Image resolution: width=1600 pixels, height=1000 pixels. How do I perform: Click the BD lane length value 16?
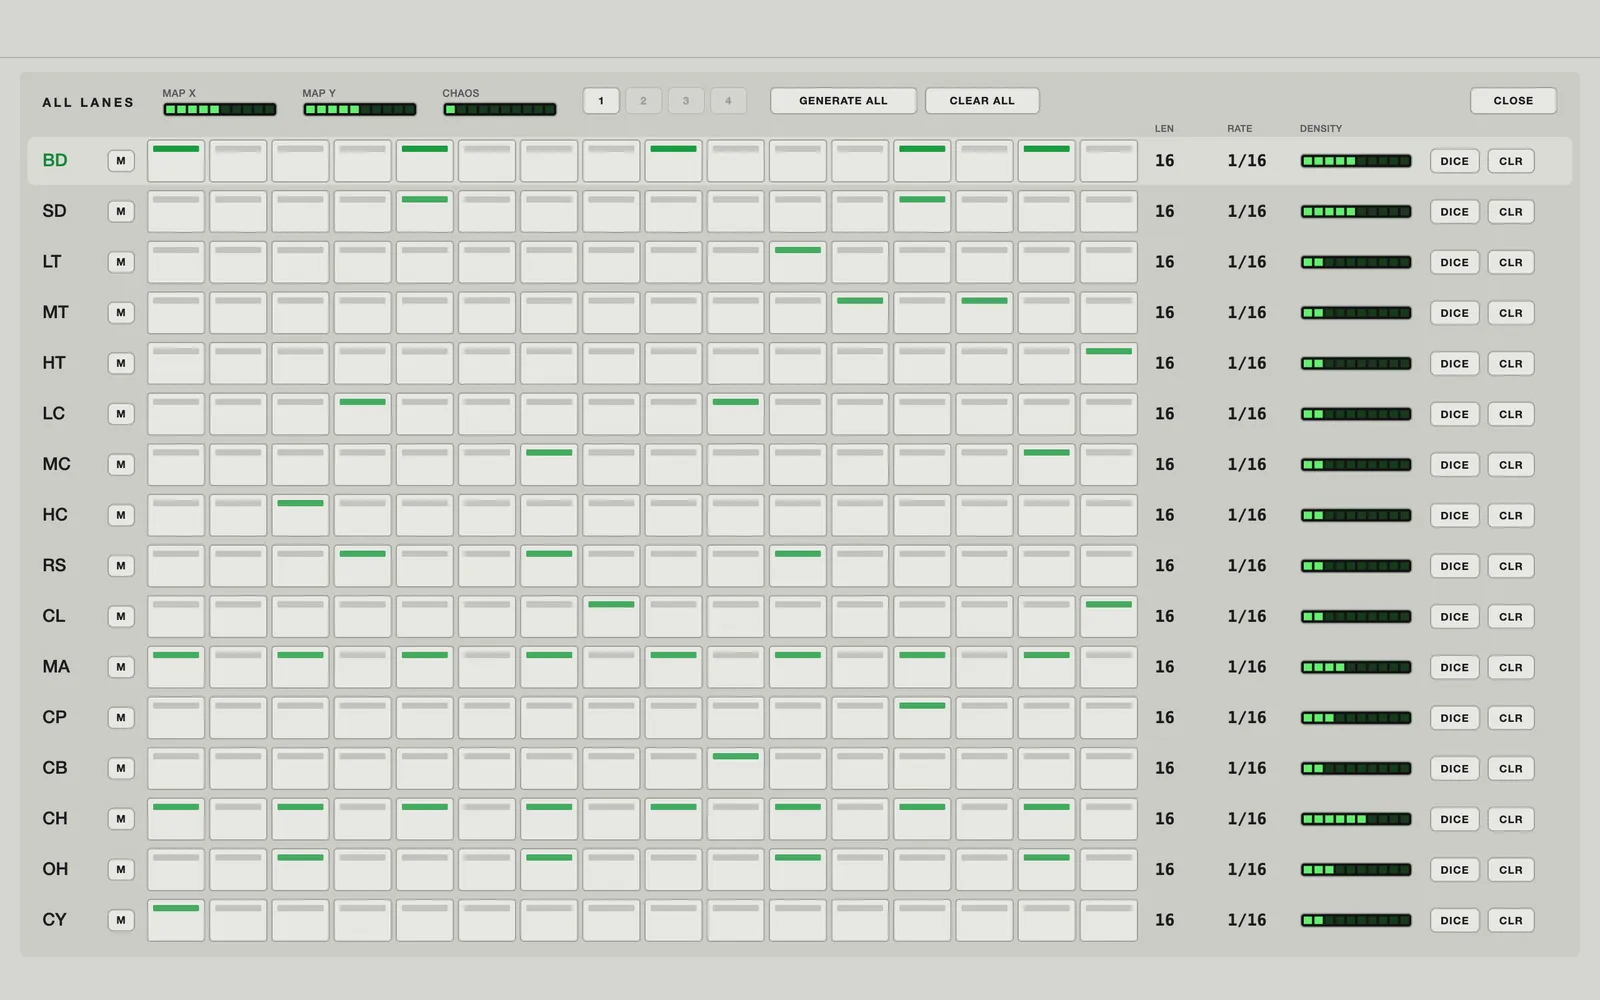click(x=1165, y=161)
